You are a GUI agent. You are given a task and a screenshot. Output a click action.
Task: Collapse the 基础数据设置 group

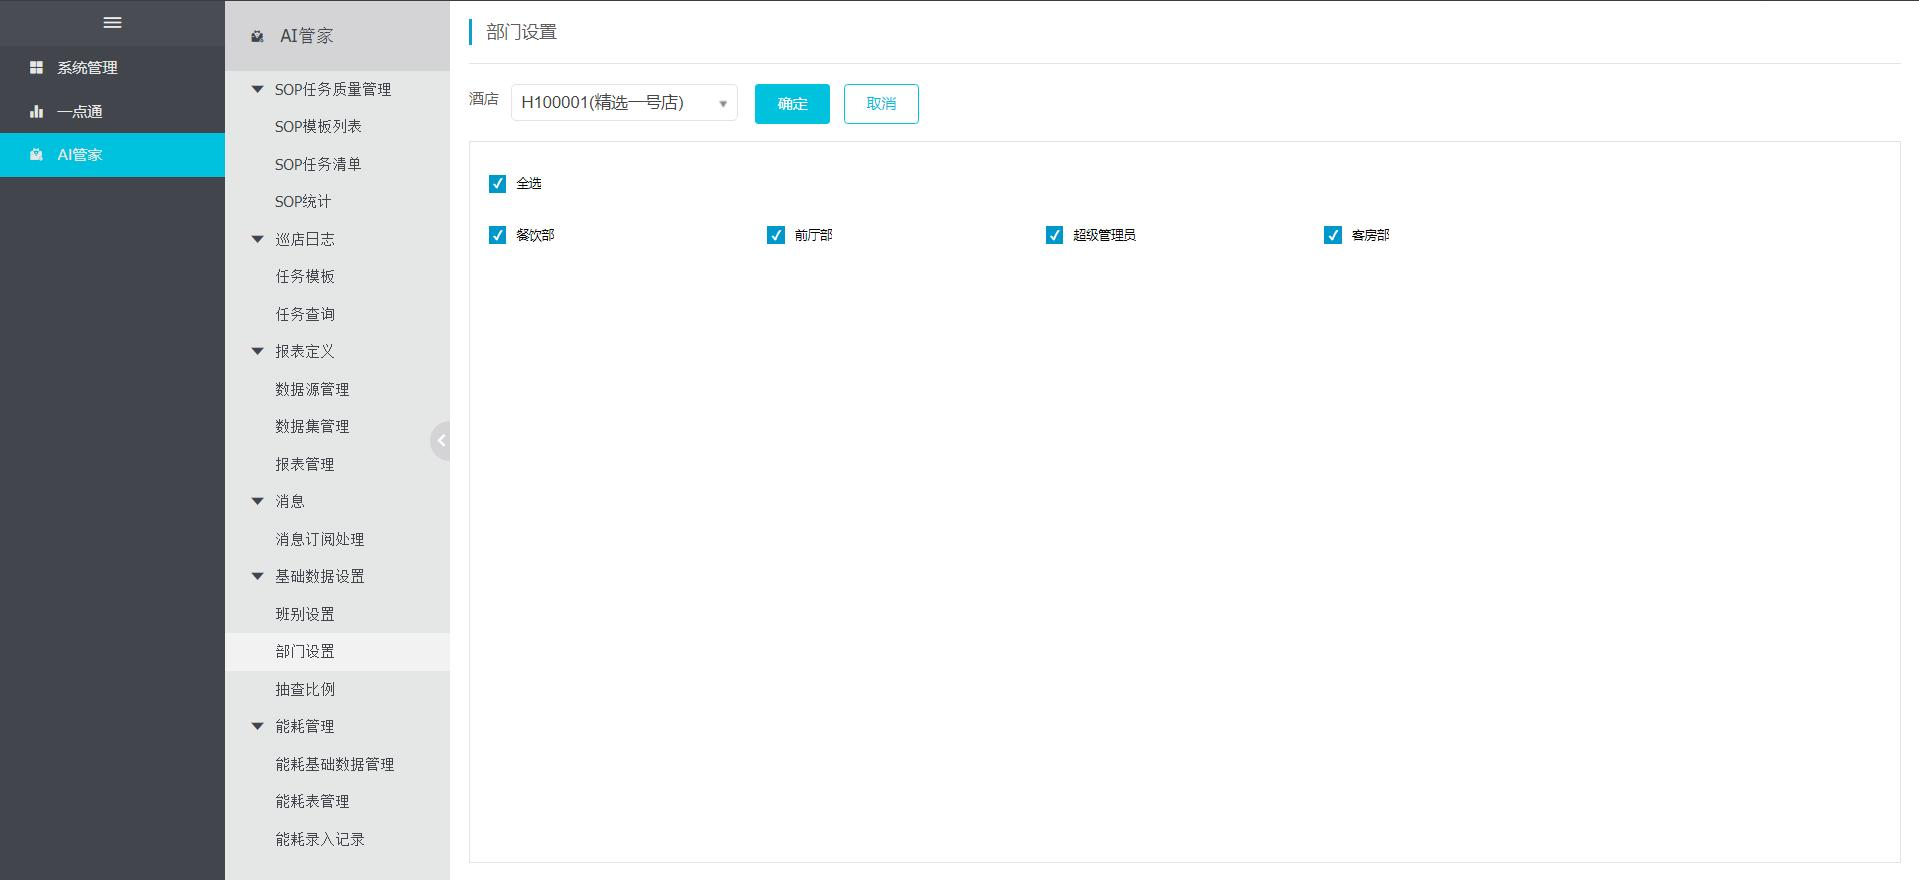[257, 576]
